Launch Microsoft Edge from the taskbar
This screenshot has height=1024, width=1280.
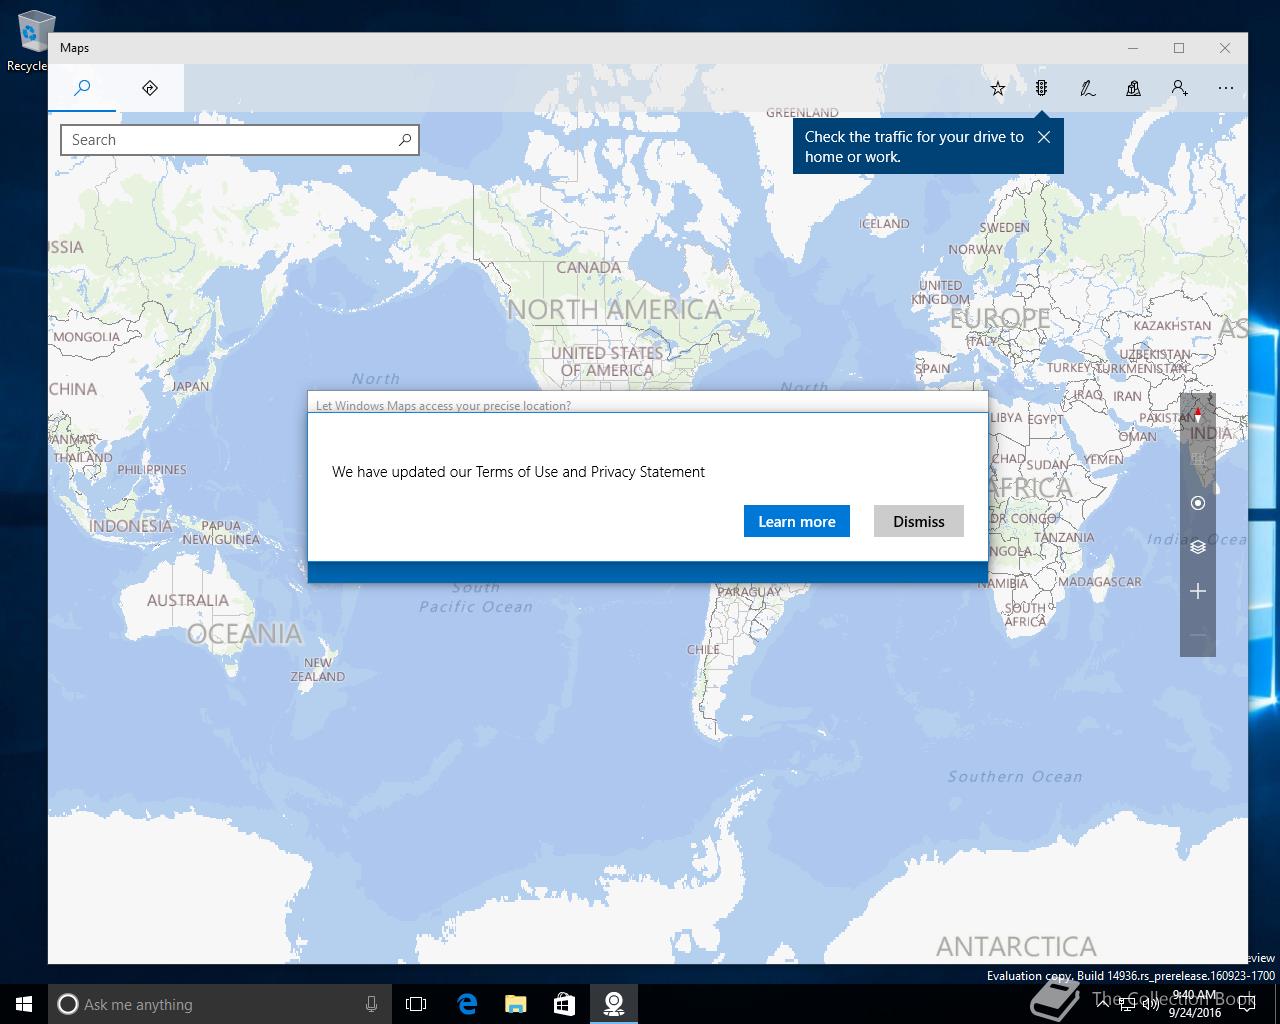[466, 1004]
